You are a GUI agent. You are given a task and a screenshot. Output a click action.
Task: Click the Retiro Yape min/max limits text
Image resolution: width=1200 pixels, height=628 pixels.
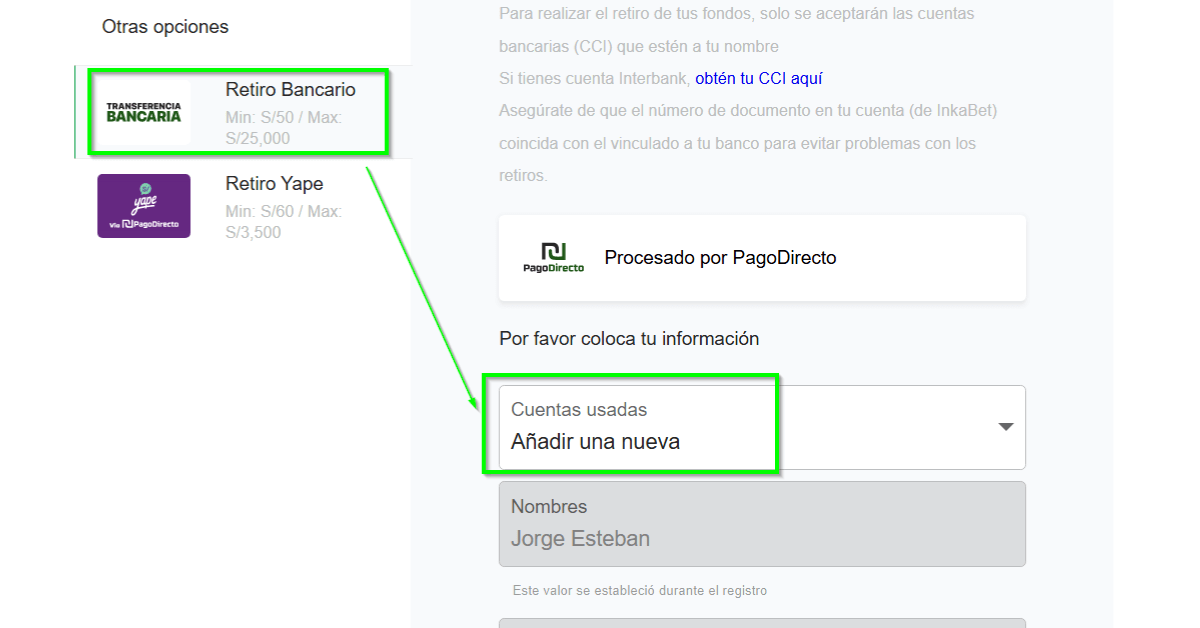283,222
